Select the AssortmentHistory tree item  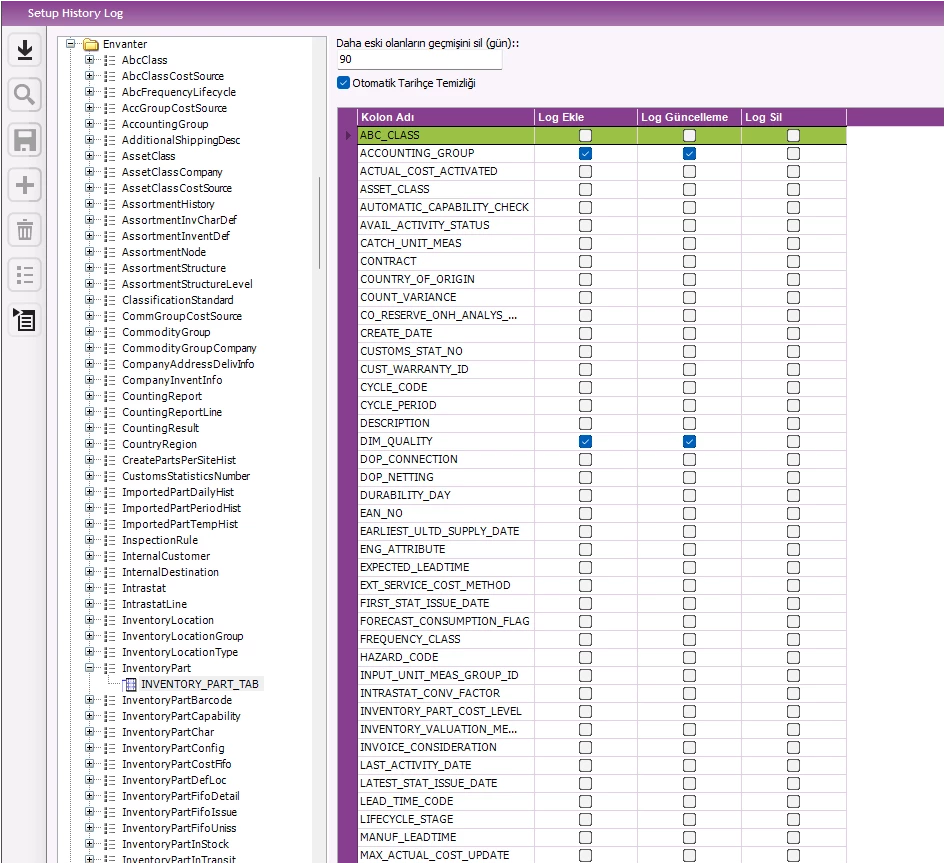coord(168,204)
